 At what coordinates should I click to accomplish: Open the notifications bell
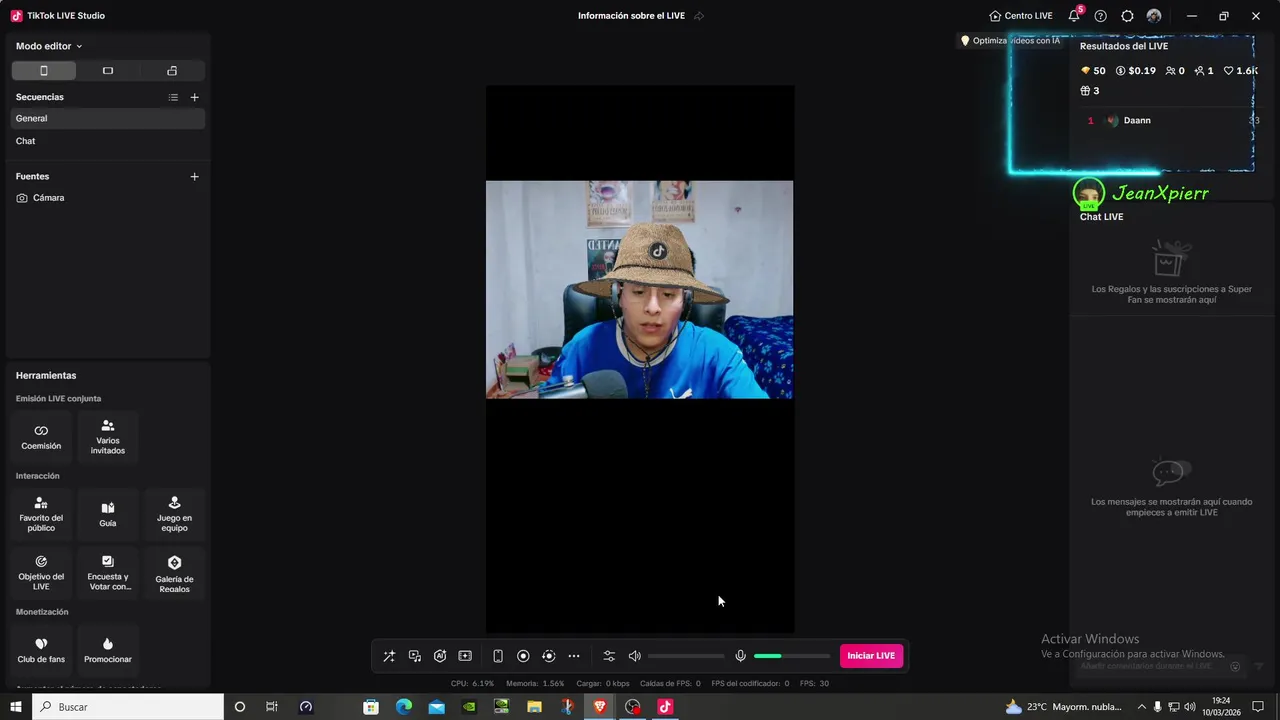point(1074,16)
